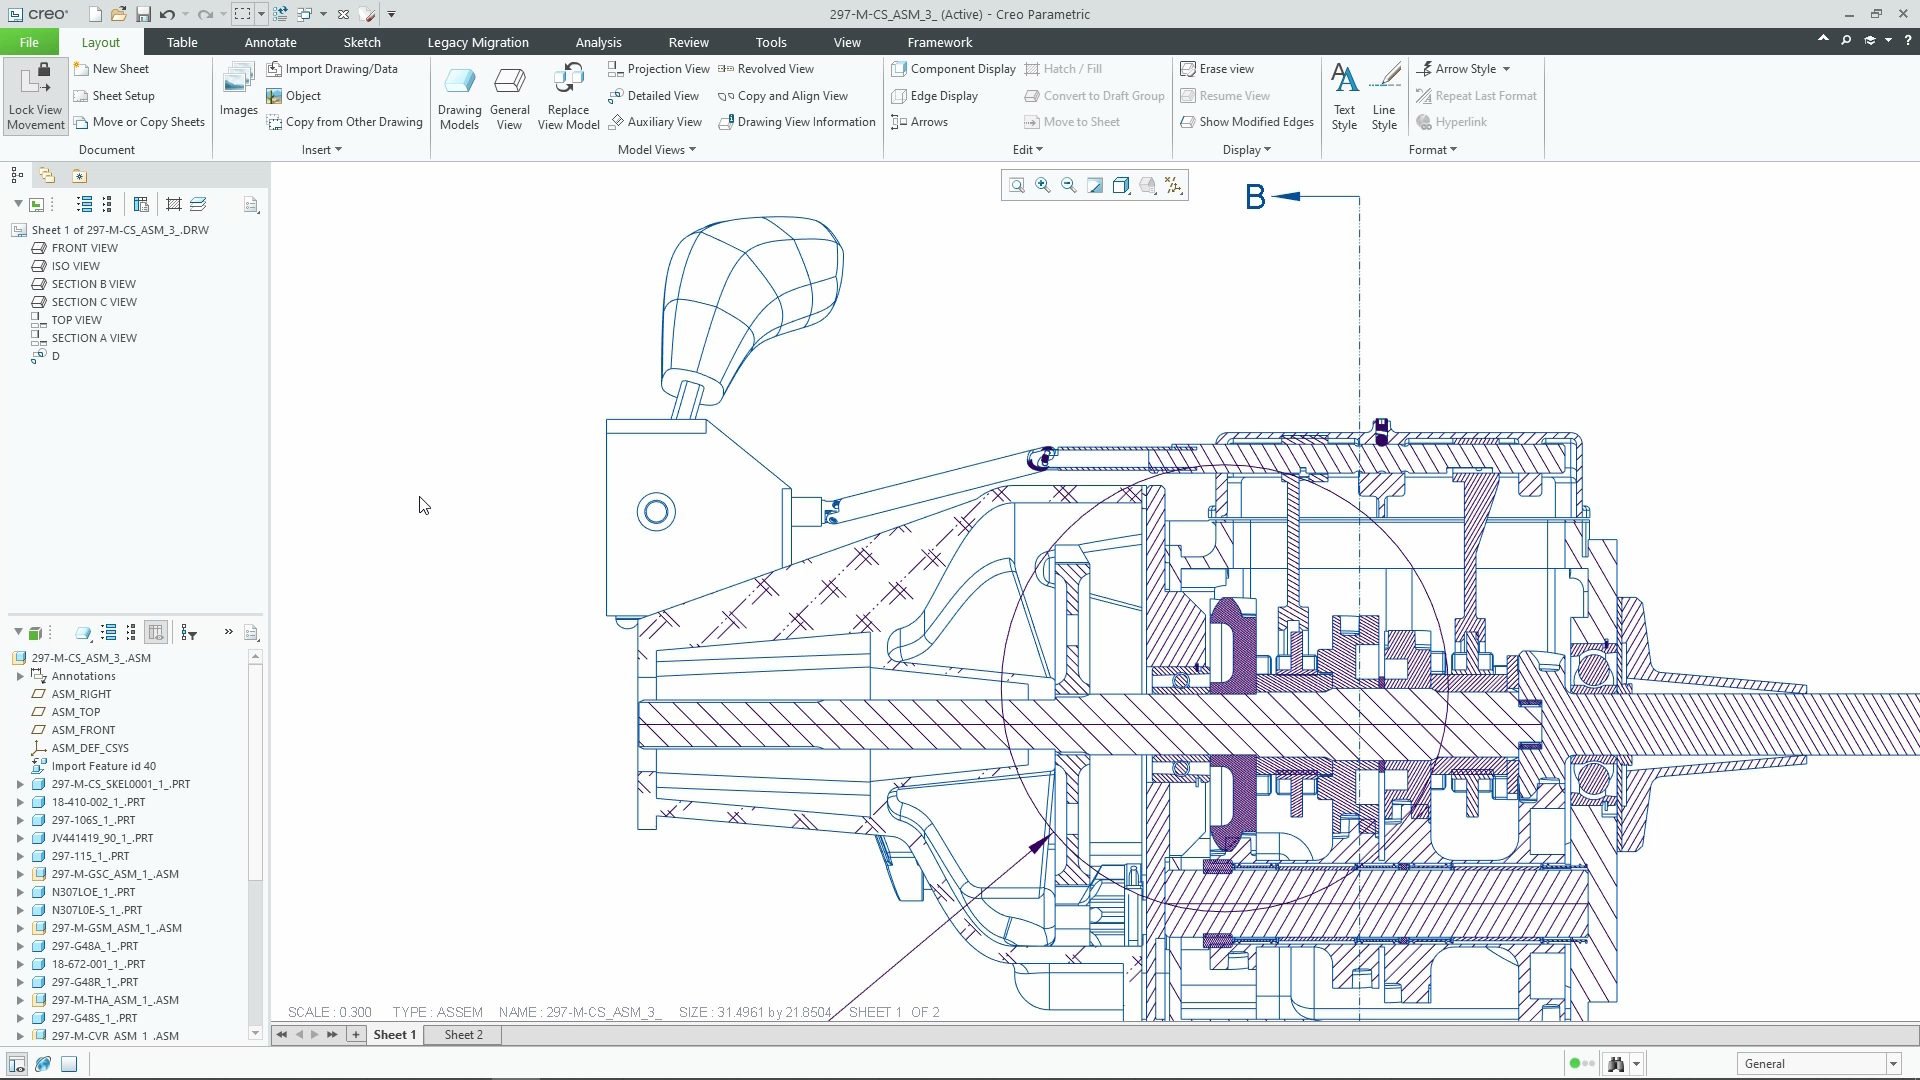Open Text Style settings

1344,96
